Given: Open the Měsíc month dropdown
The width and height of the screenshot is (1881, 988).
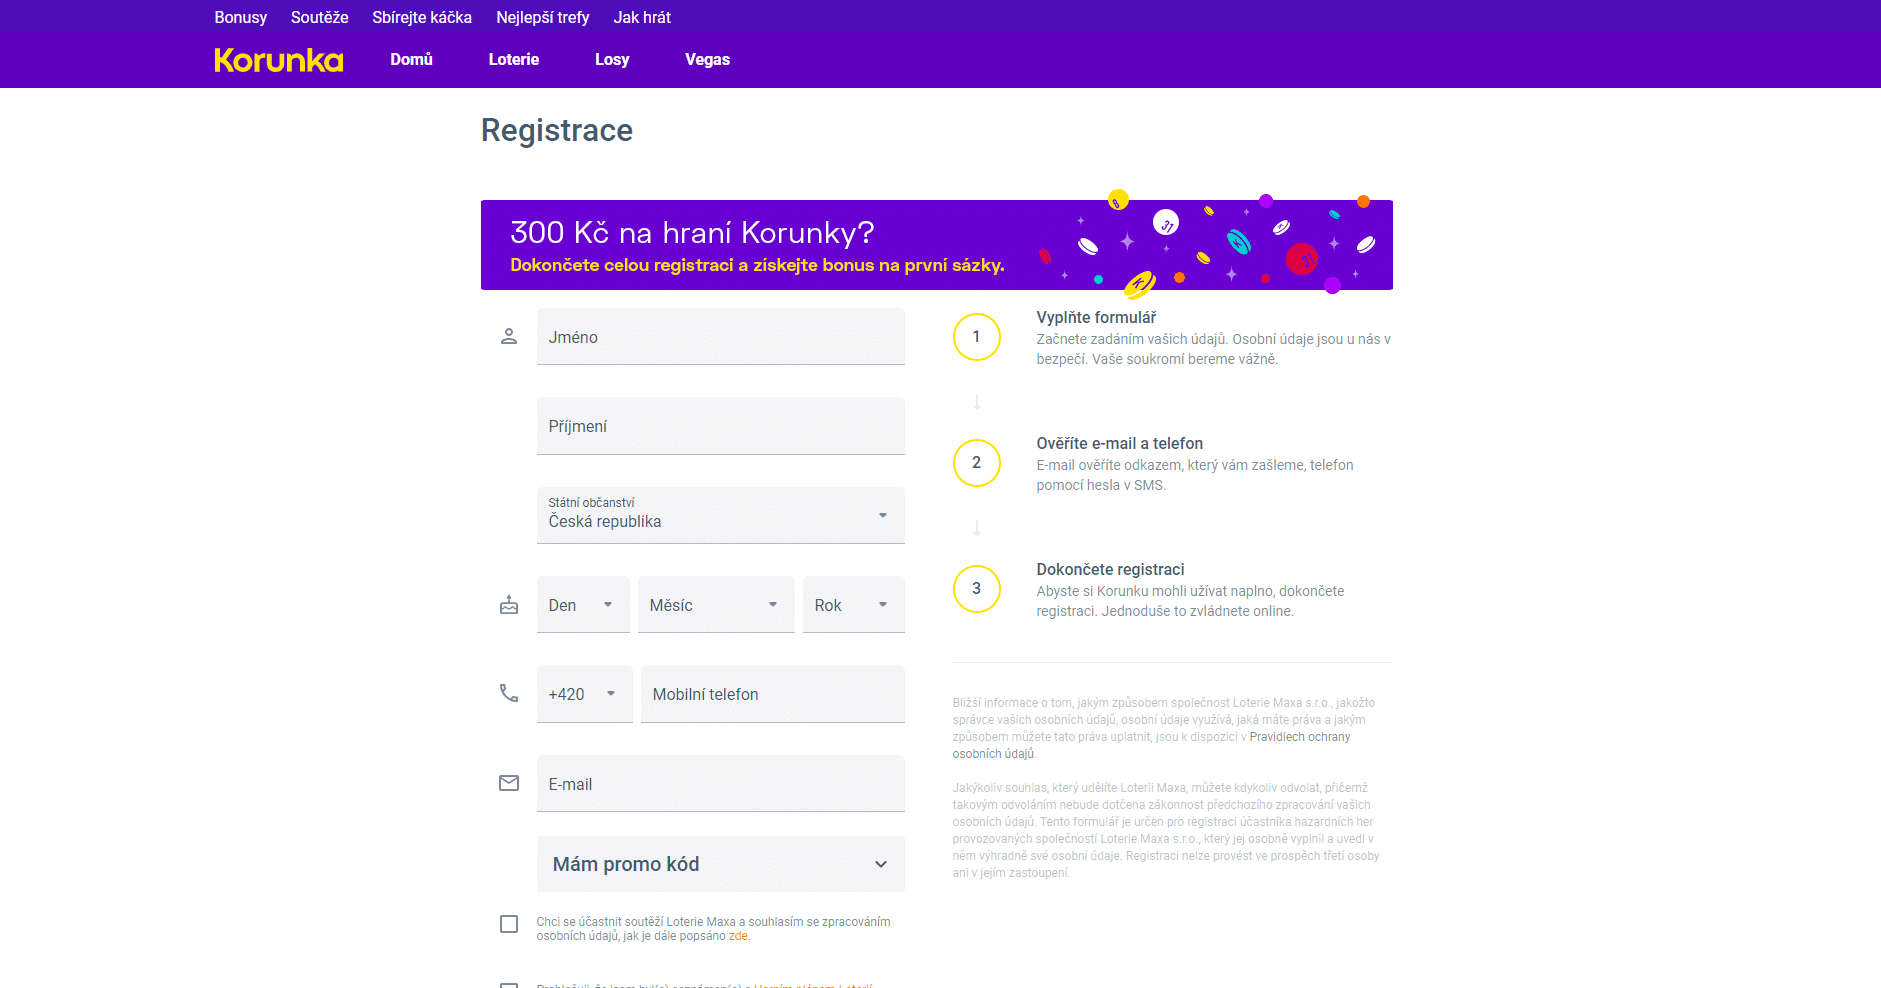Looking at the screenshot, I should (716, 604).
